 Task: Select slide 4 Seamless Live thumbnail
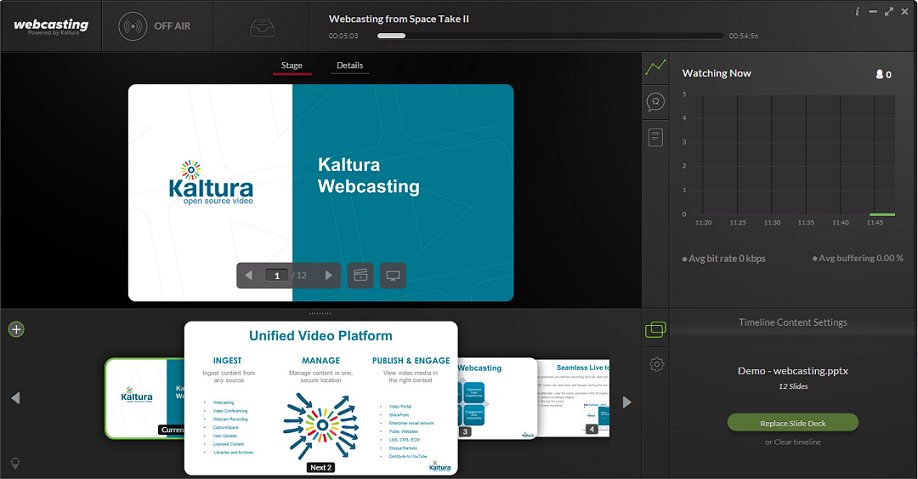tap(574, 398)
